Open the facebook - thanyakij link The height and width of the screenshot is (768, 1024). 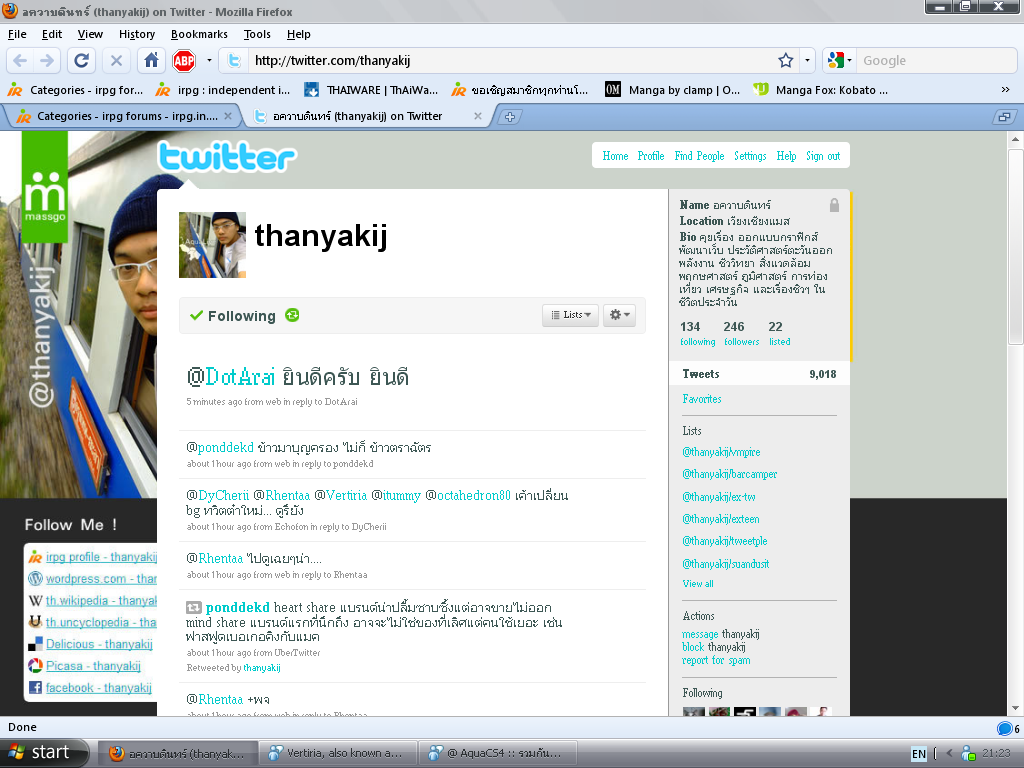coord(99,688)
